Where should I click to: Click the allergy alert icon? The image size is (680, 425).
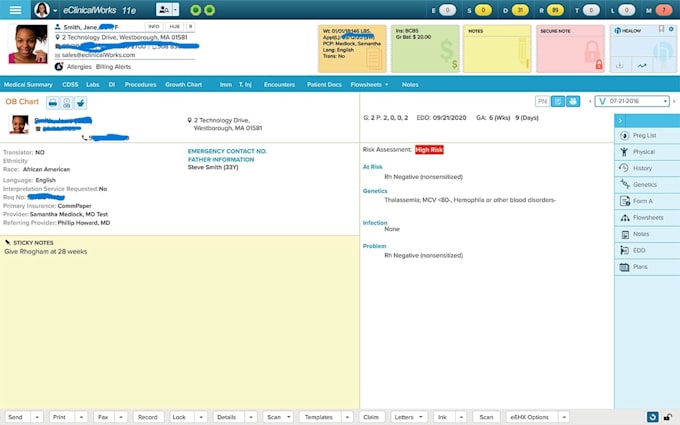(59, 67)
